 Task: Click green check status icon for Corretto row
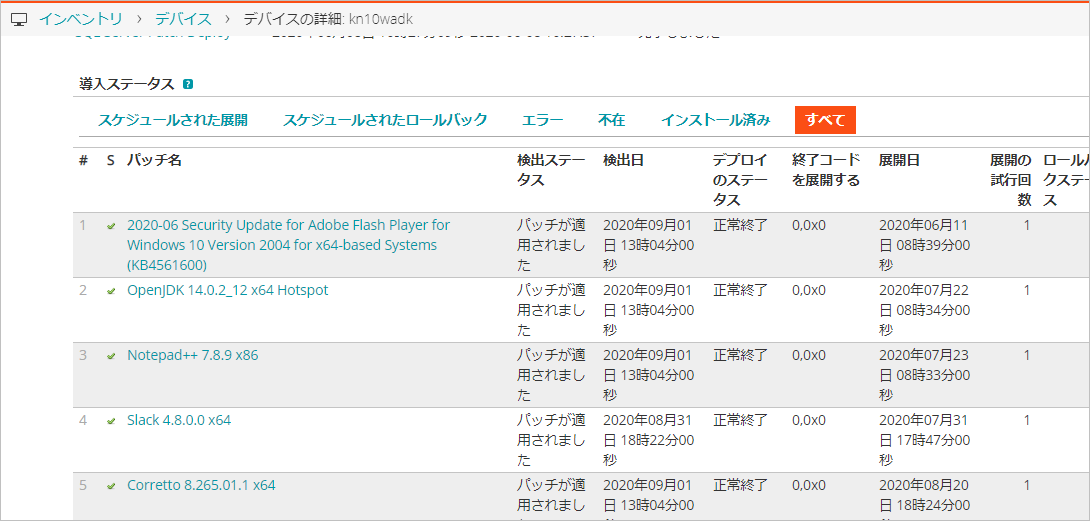pyautogui.click(x=111, y=486)
